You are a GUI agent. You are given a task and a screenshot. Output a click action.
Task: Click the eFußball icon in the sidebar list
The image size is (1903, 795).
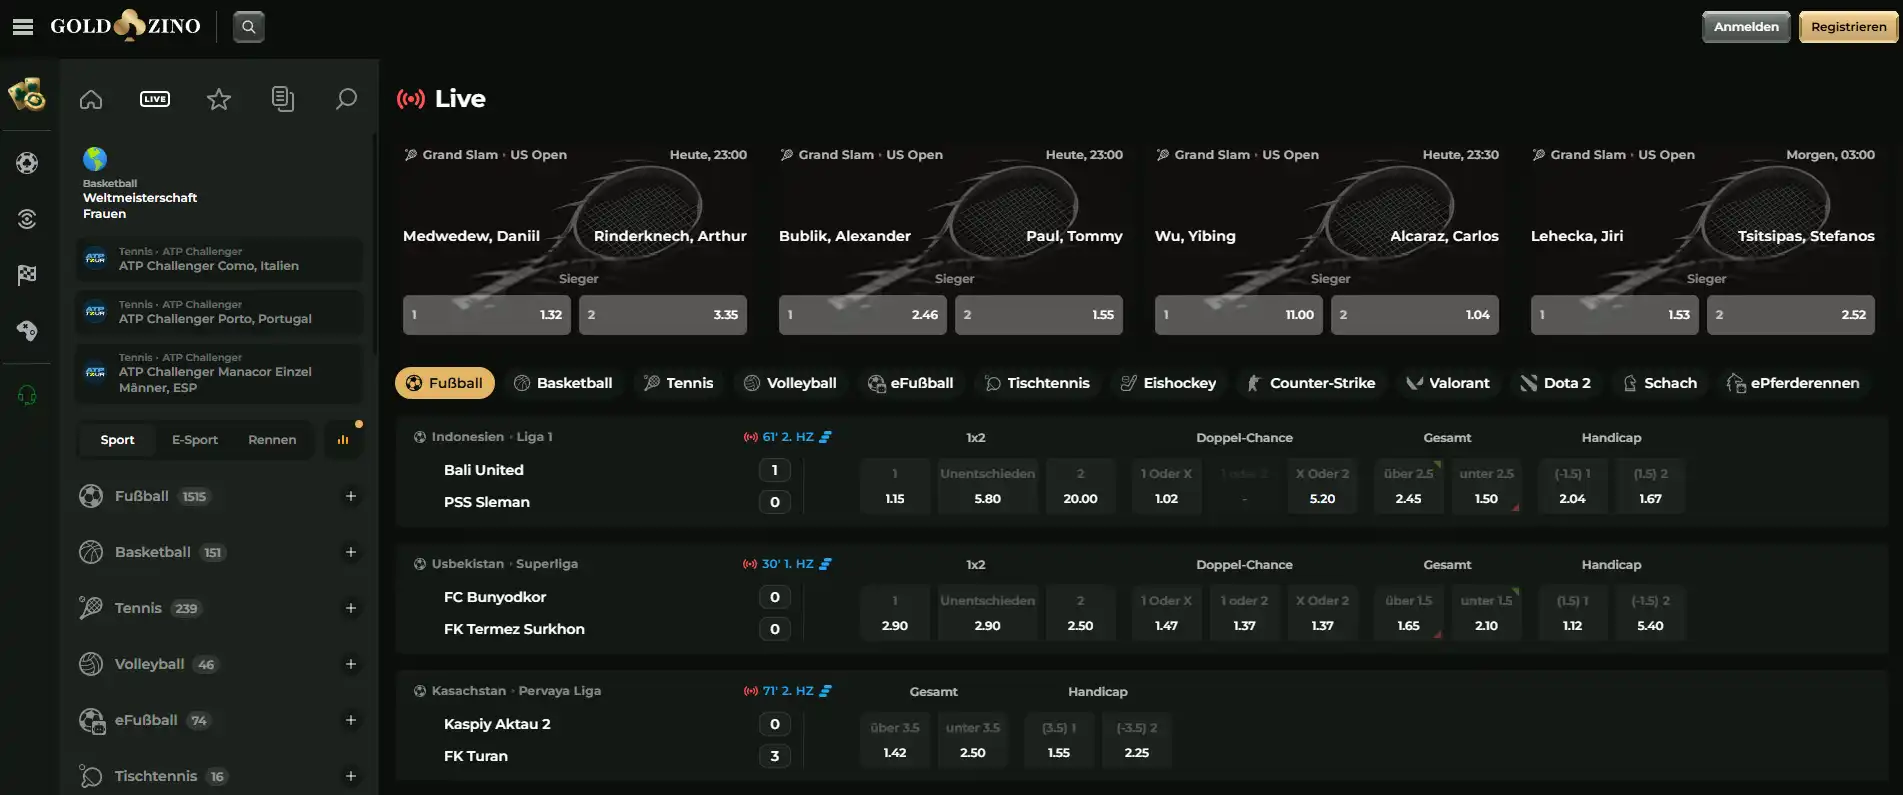coord(92,721)
